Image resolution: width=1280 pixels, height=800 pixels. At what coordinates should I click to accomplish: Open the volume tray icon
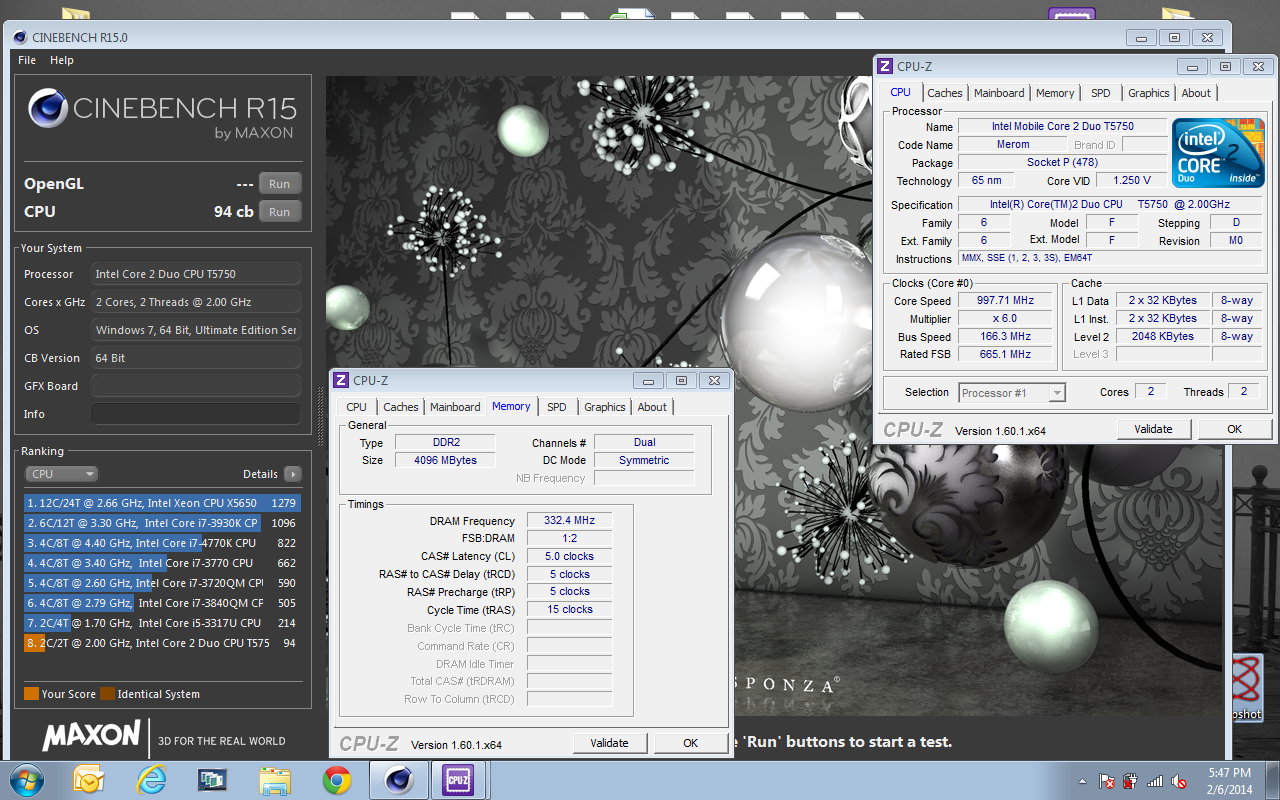click(1180, 780)
